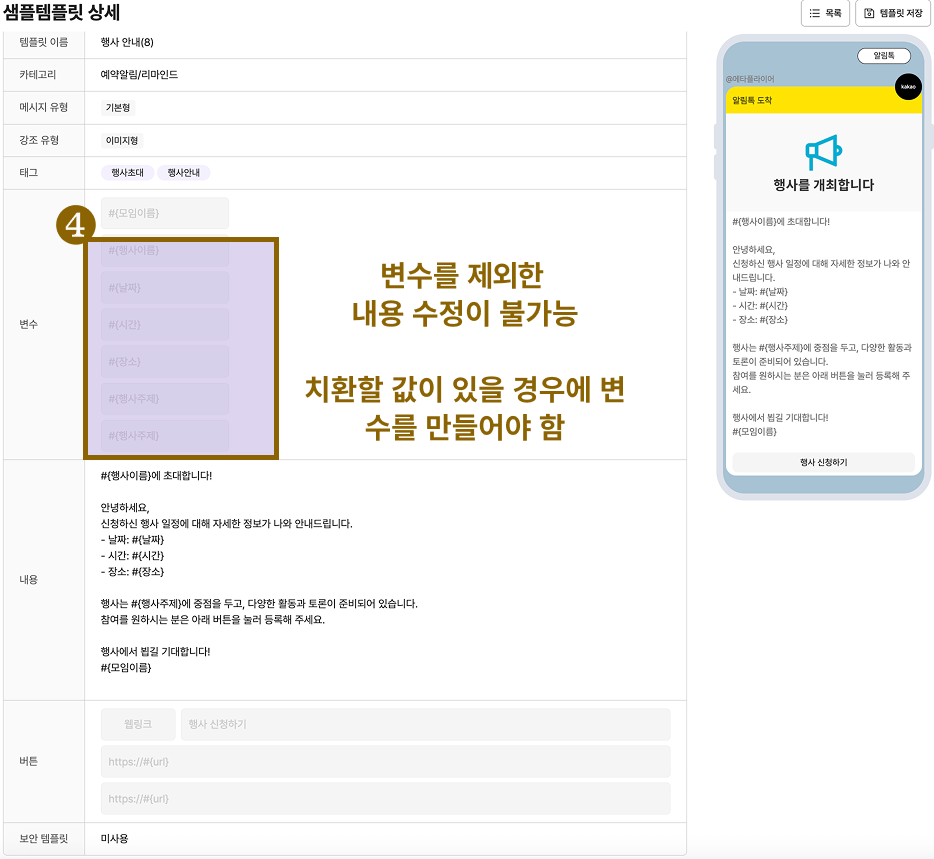Click the 기본형 message type badge

119,108
